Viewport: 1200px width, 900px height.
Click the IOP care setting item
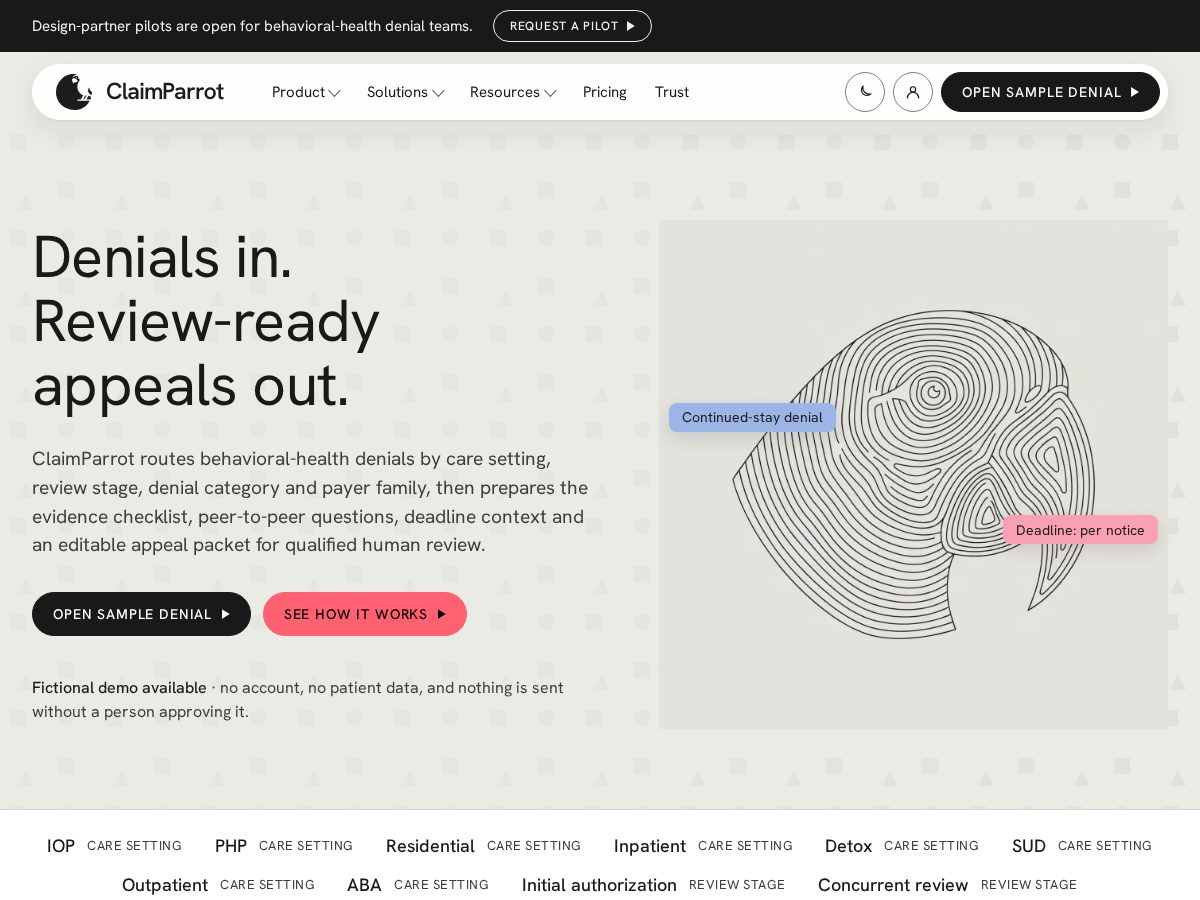[114, 846]
